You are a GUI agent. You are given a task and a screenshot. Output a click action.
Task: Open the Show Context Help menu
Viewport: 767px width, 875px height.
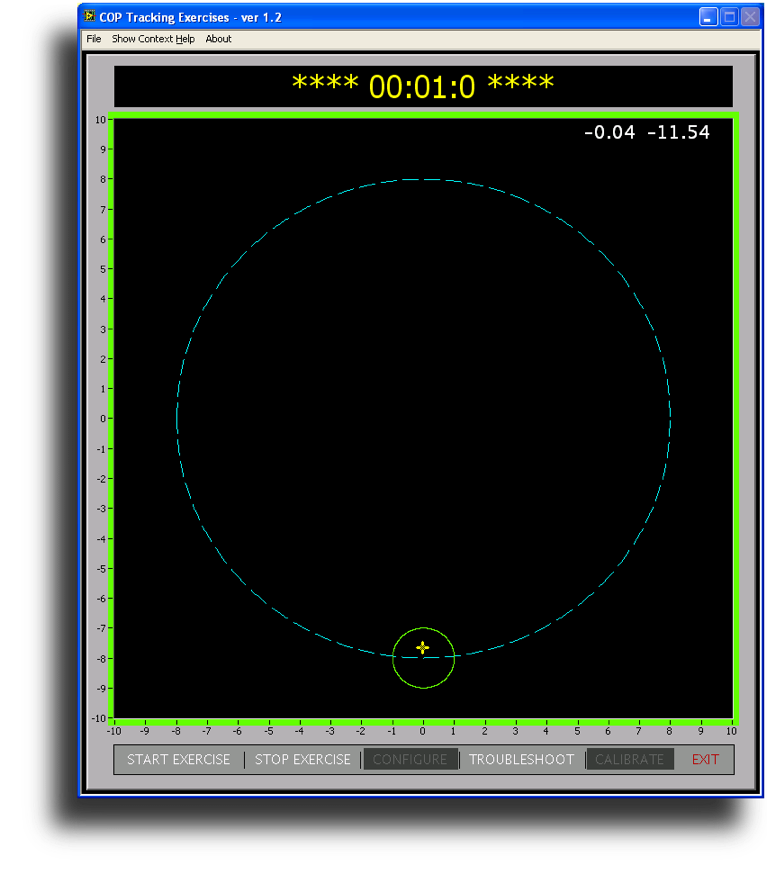pos(153,39)
